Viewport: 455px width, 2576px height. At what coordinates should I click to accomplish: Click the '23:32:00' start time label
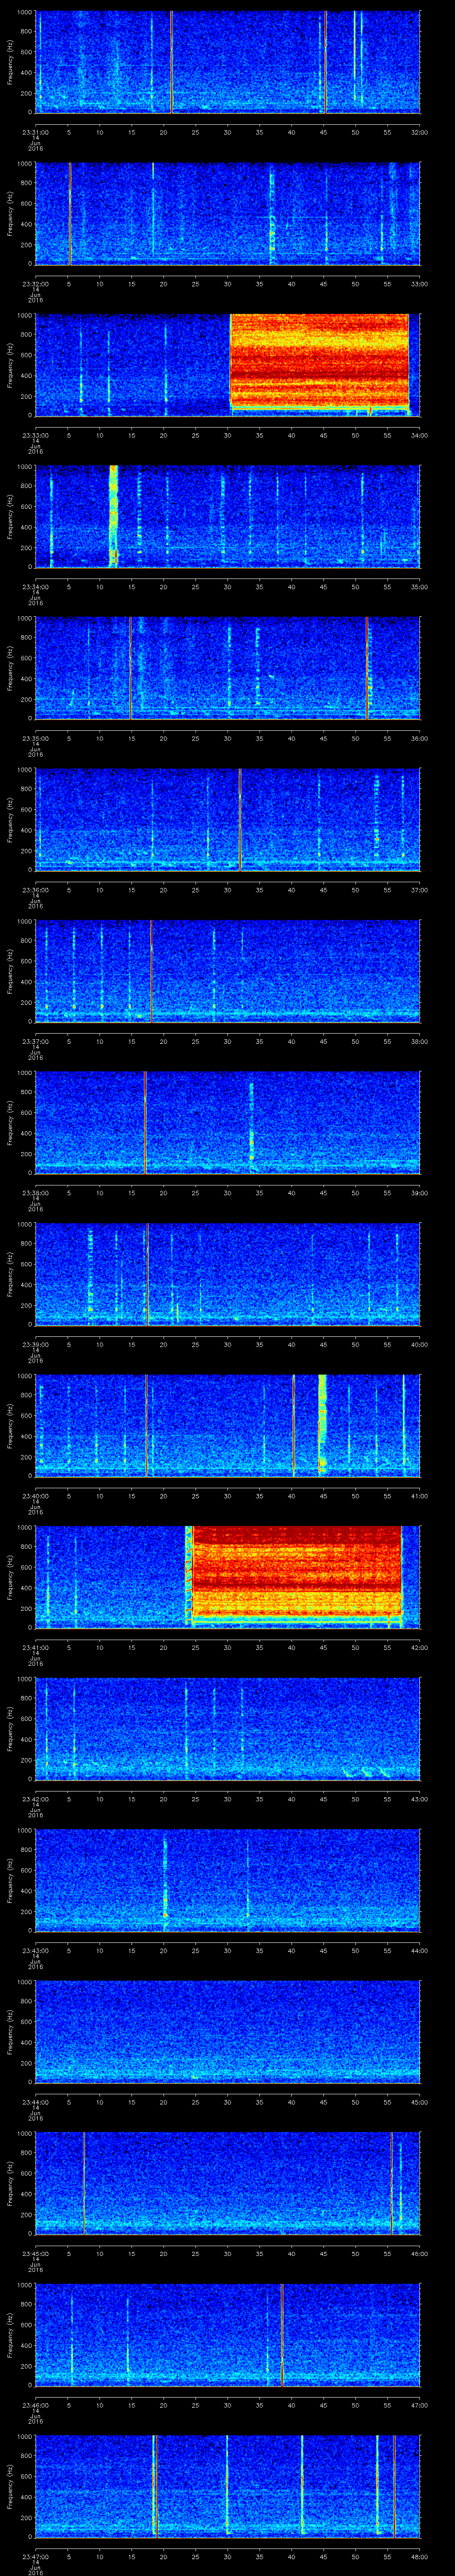36,284
